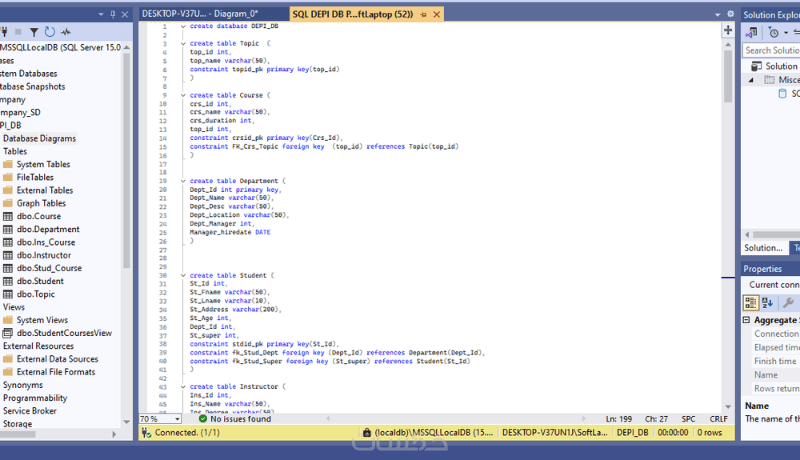The height and width of the screenshot is (460, 800).
Task: Collapse the create table Course block
Action: click(x=183, y=95)
